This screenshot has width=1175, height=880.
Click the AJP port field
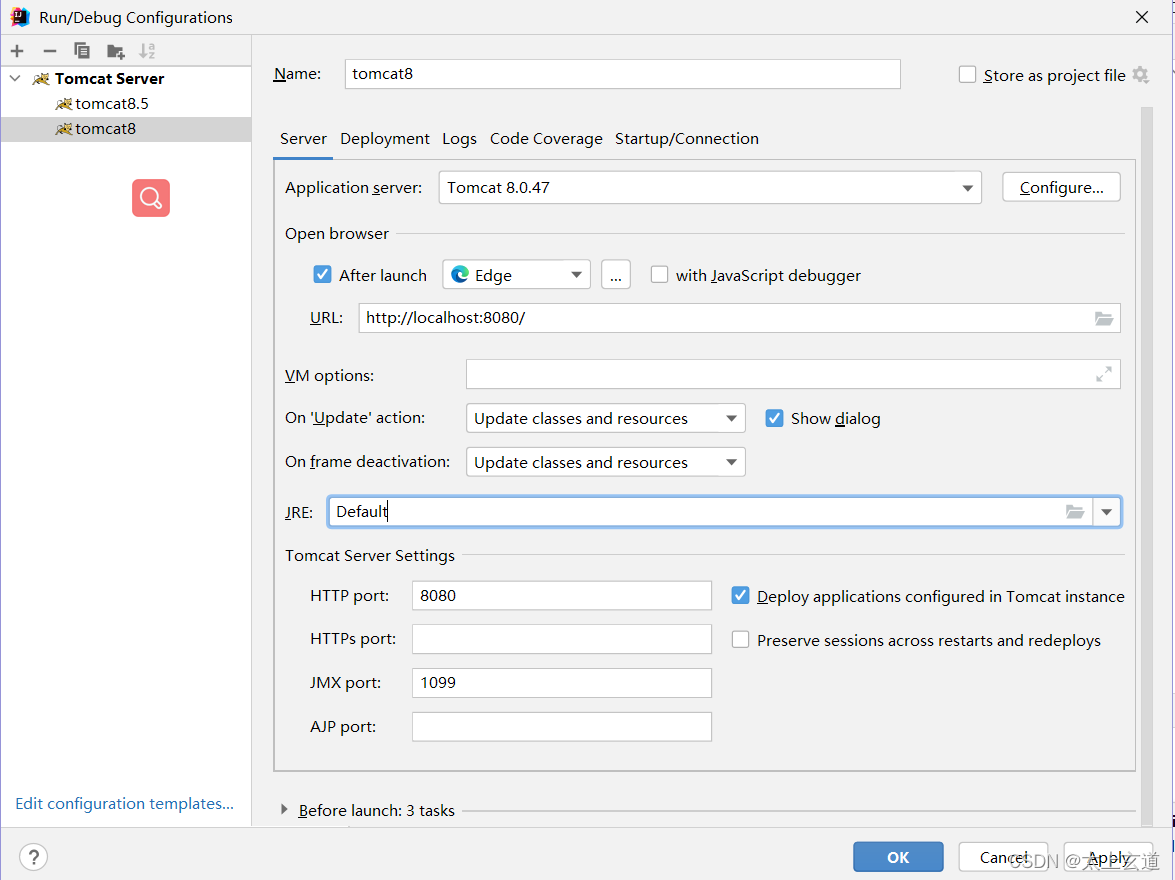561,726
